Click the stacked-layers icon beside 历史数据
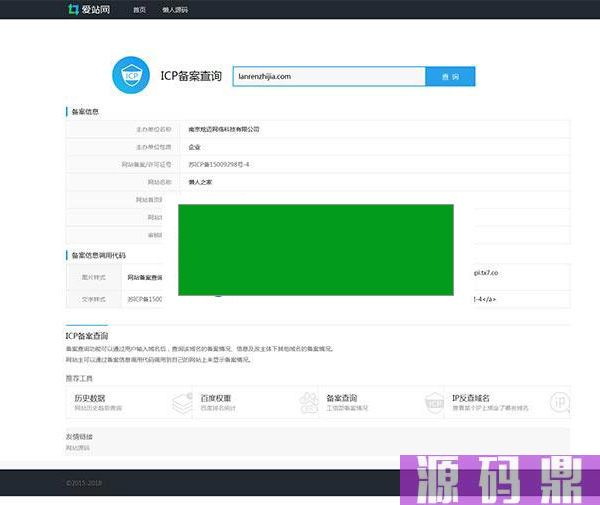Viewport: 600px width, 505px height. point(182,403)
